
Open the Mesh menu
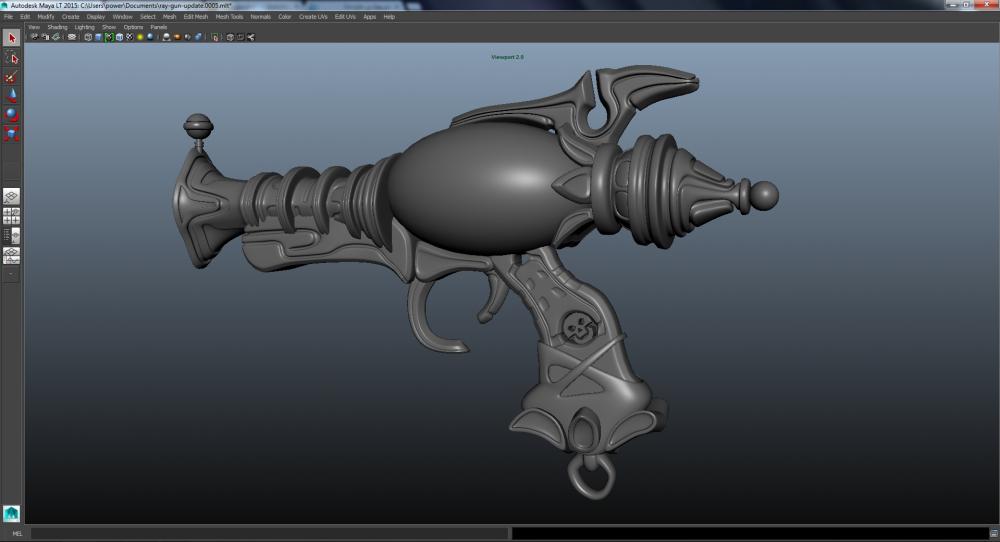(169, 17)
